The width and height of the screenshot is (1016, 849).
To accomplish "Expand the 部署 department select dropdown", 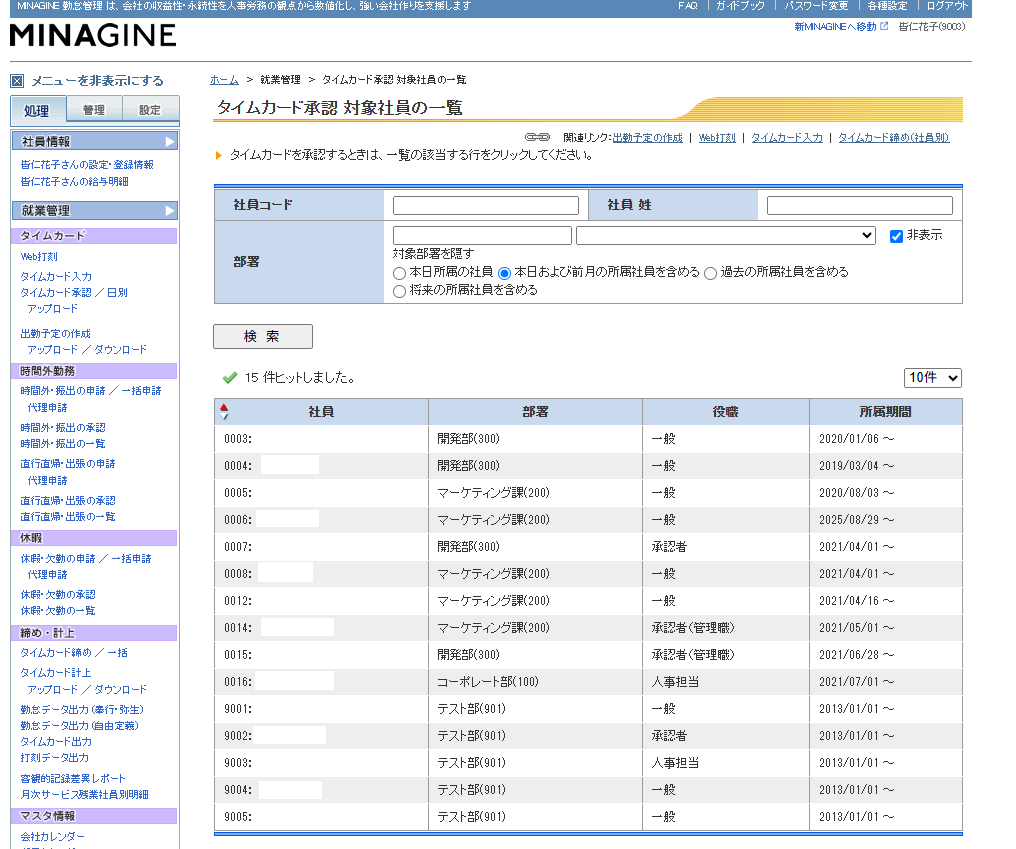I will tap(725, 236).
